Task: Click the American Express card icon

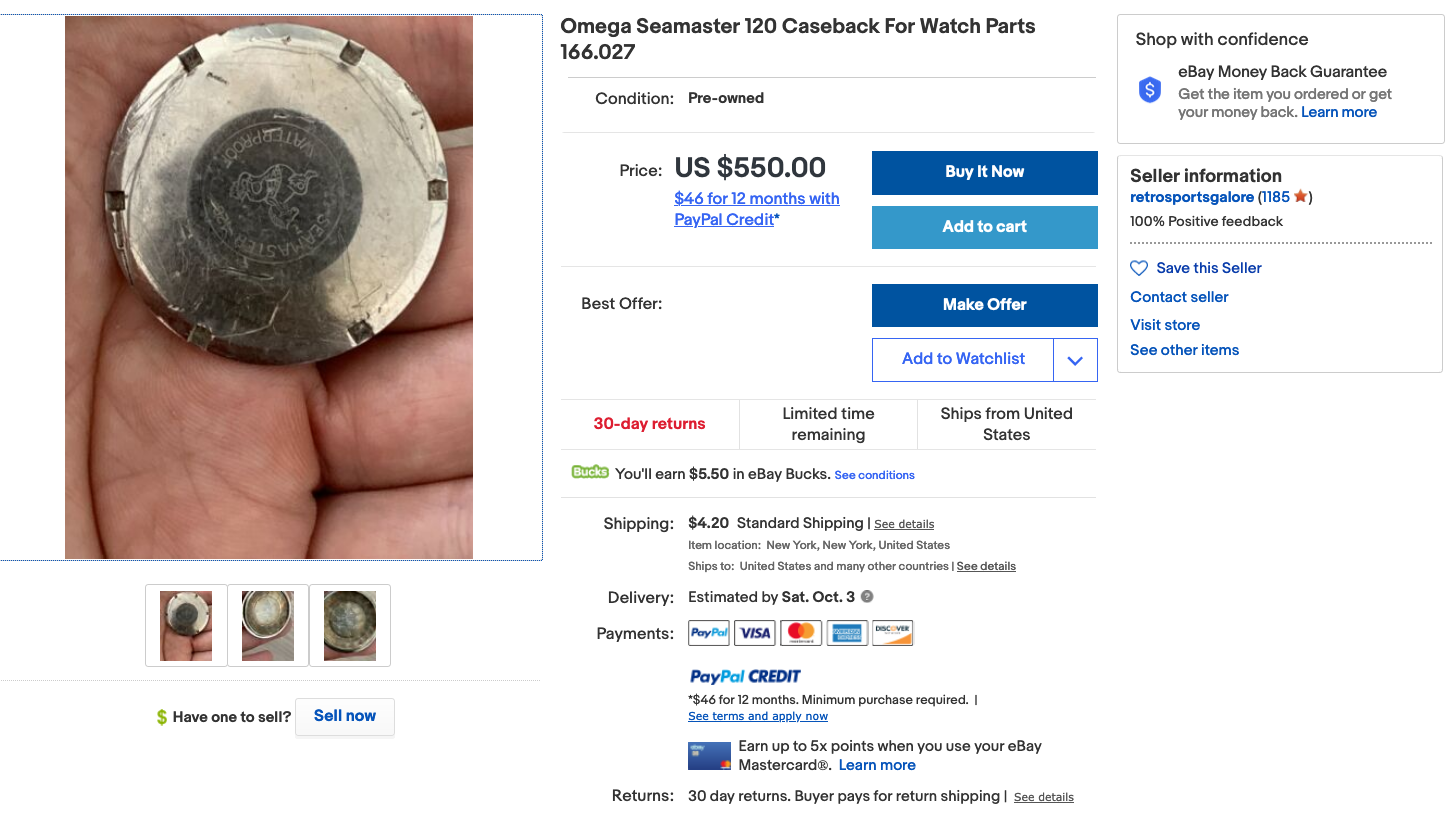Action: point(847,633)
